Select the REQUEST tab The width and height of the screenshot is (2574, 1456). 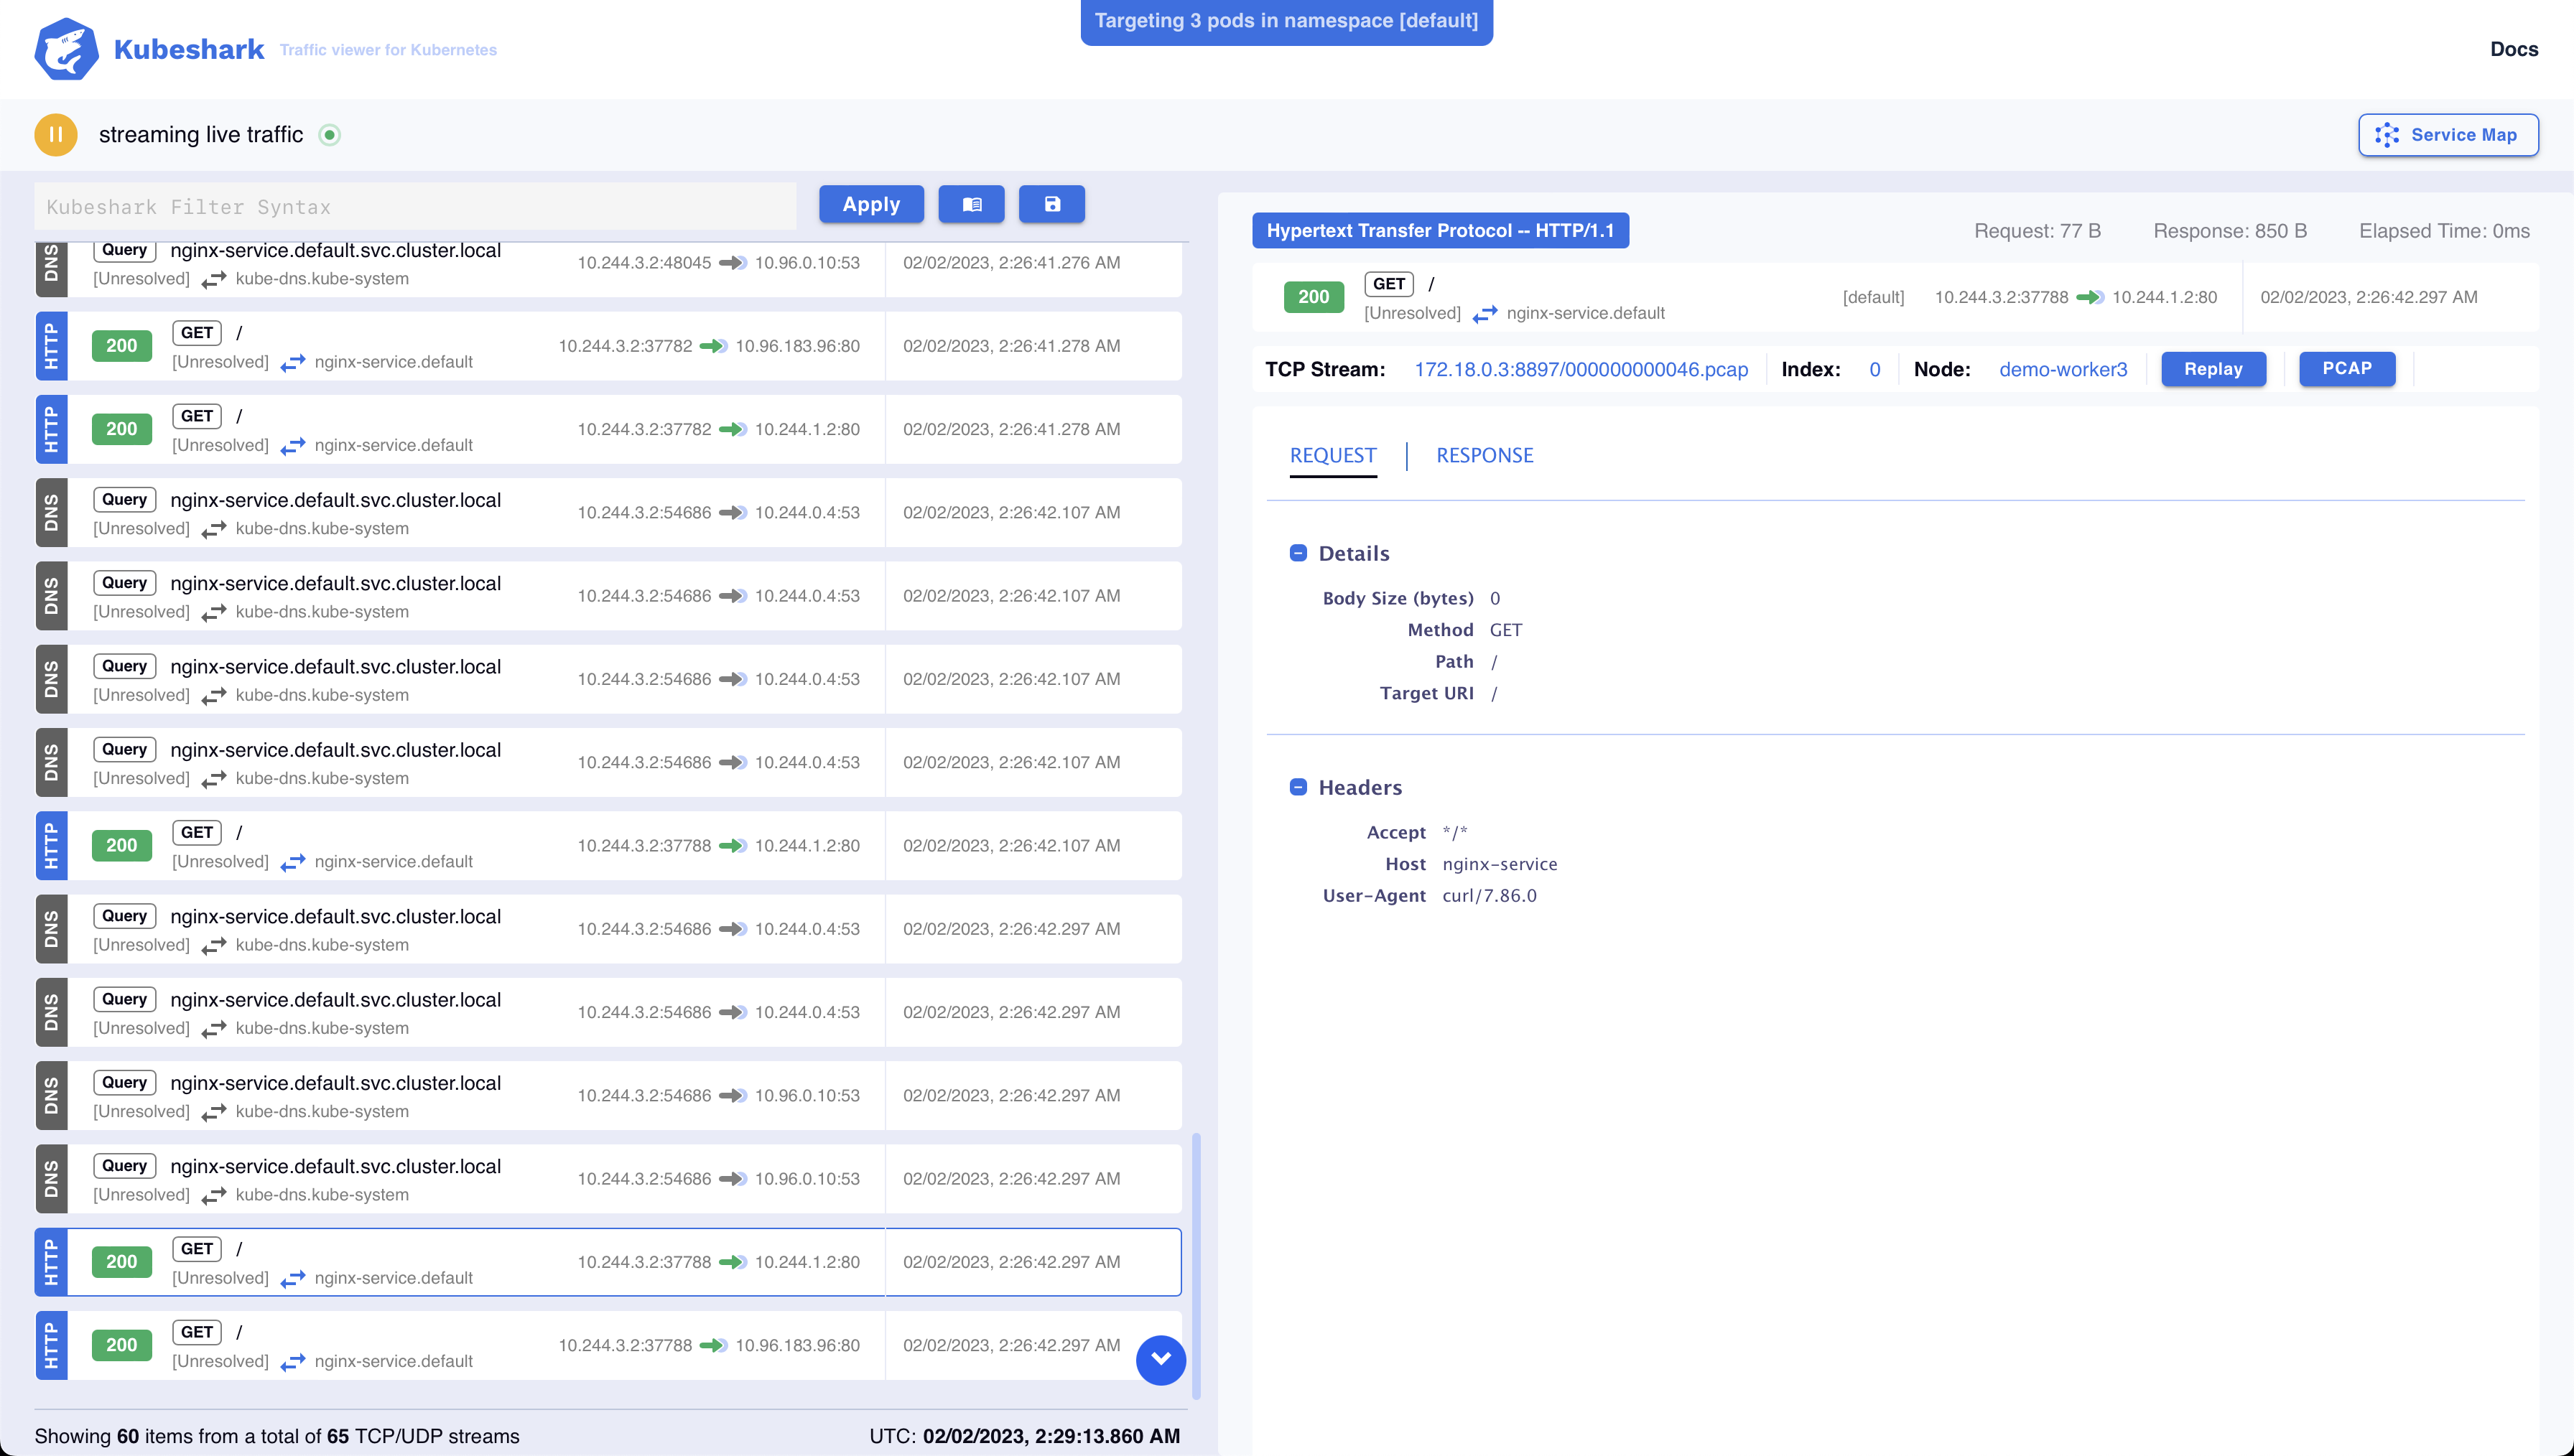(1332, 455)
